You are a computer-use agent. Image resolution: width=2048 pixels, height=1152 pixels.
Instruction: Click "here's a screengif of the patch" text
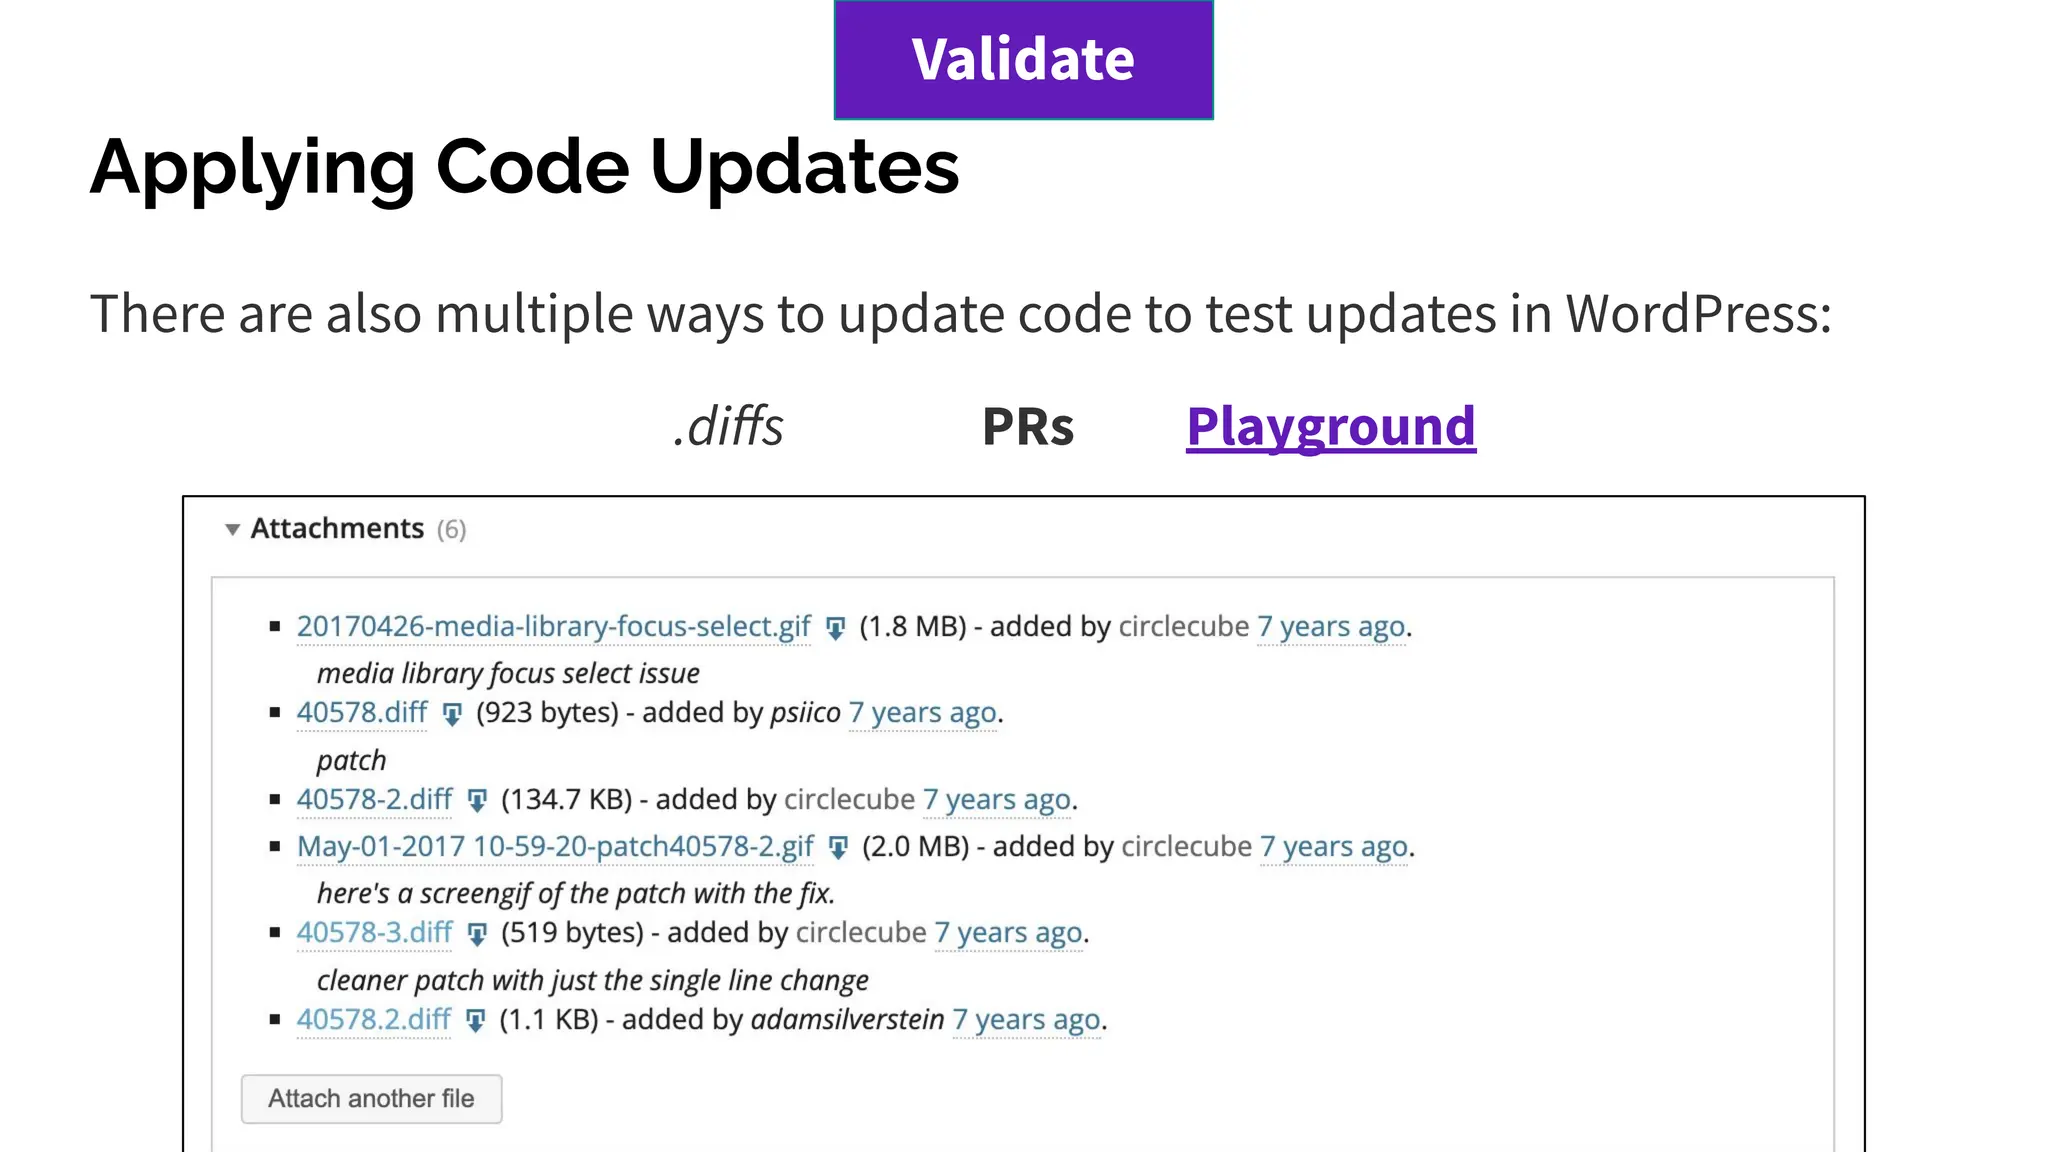575,893
